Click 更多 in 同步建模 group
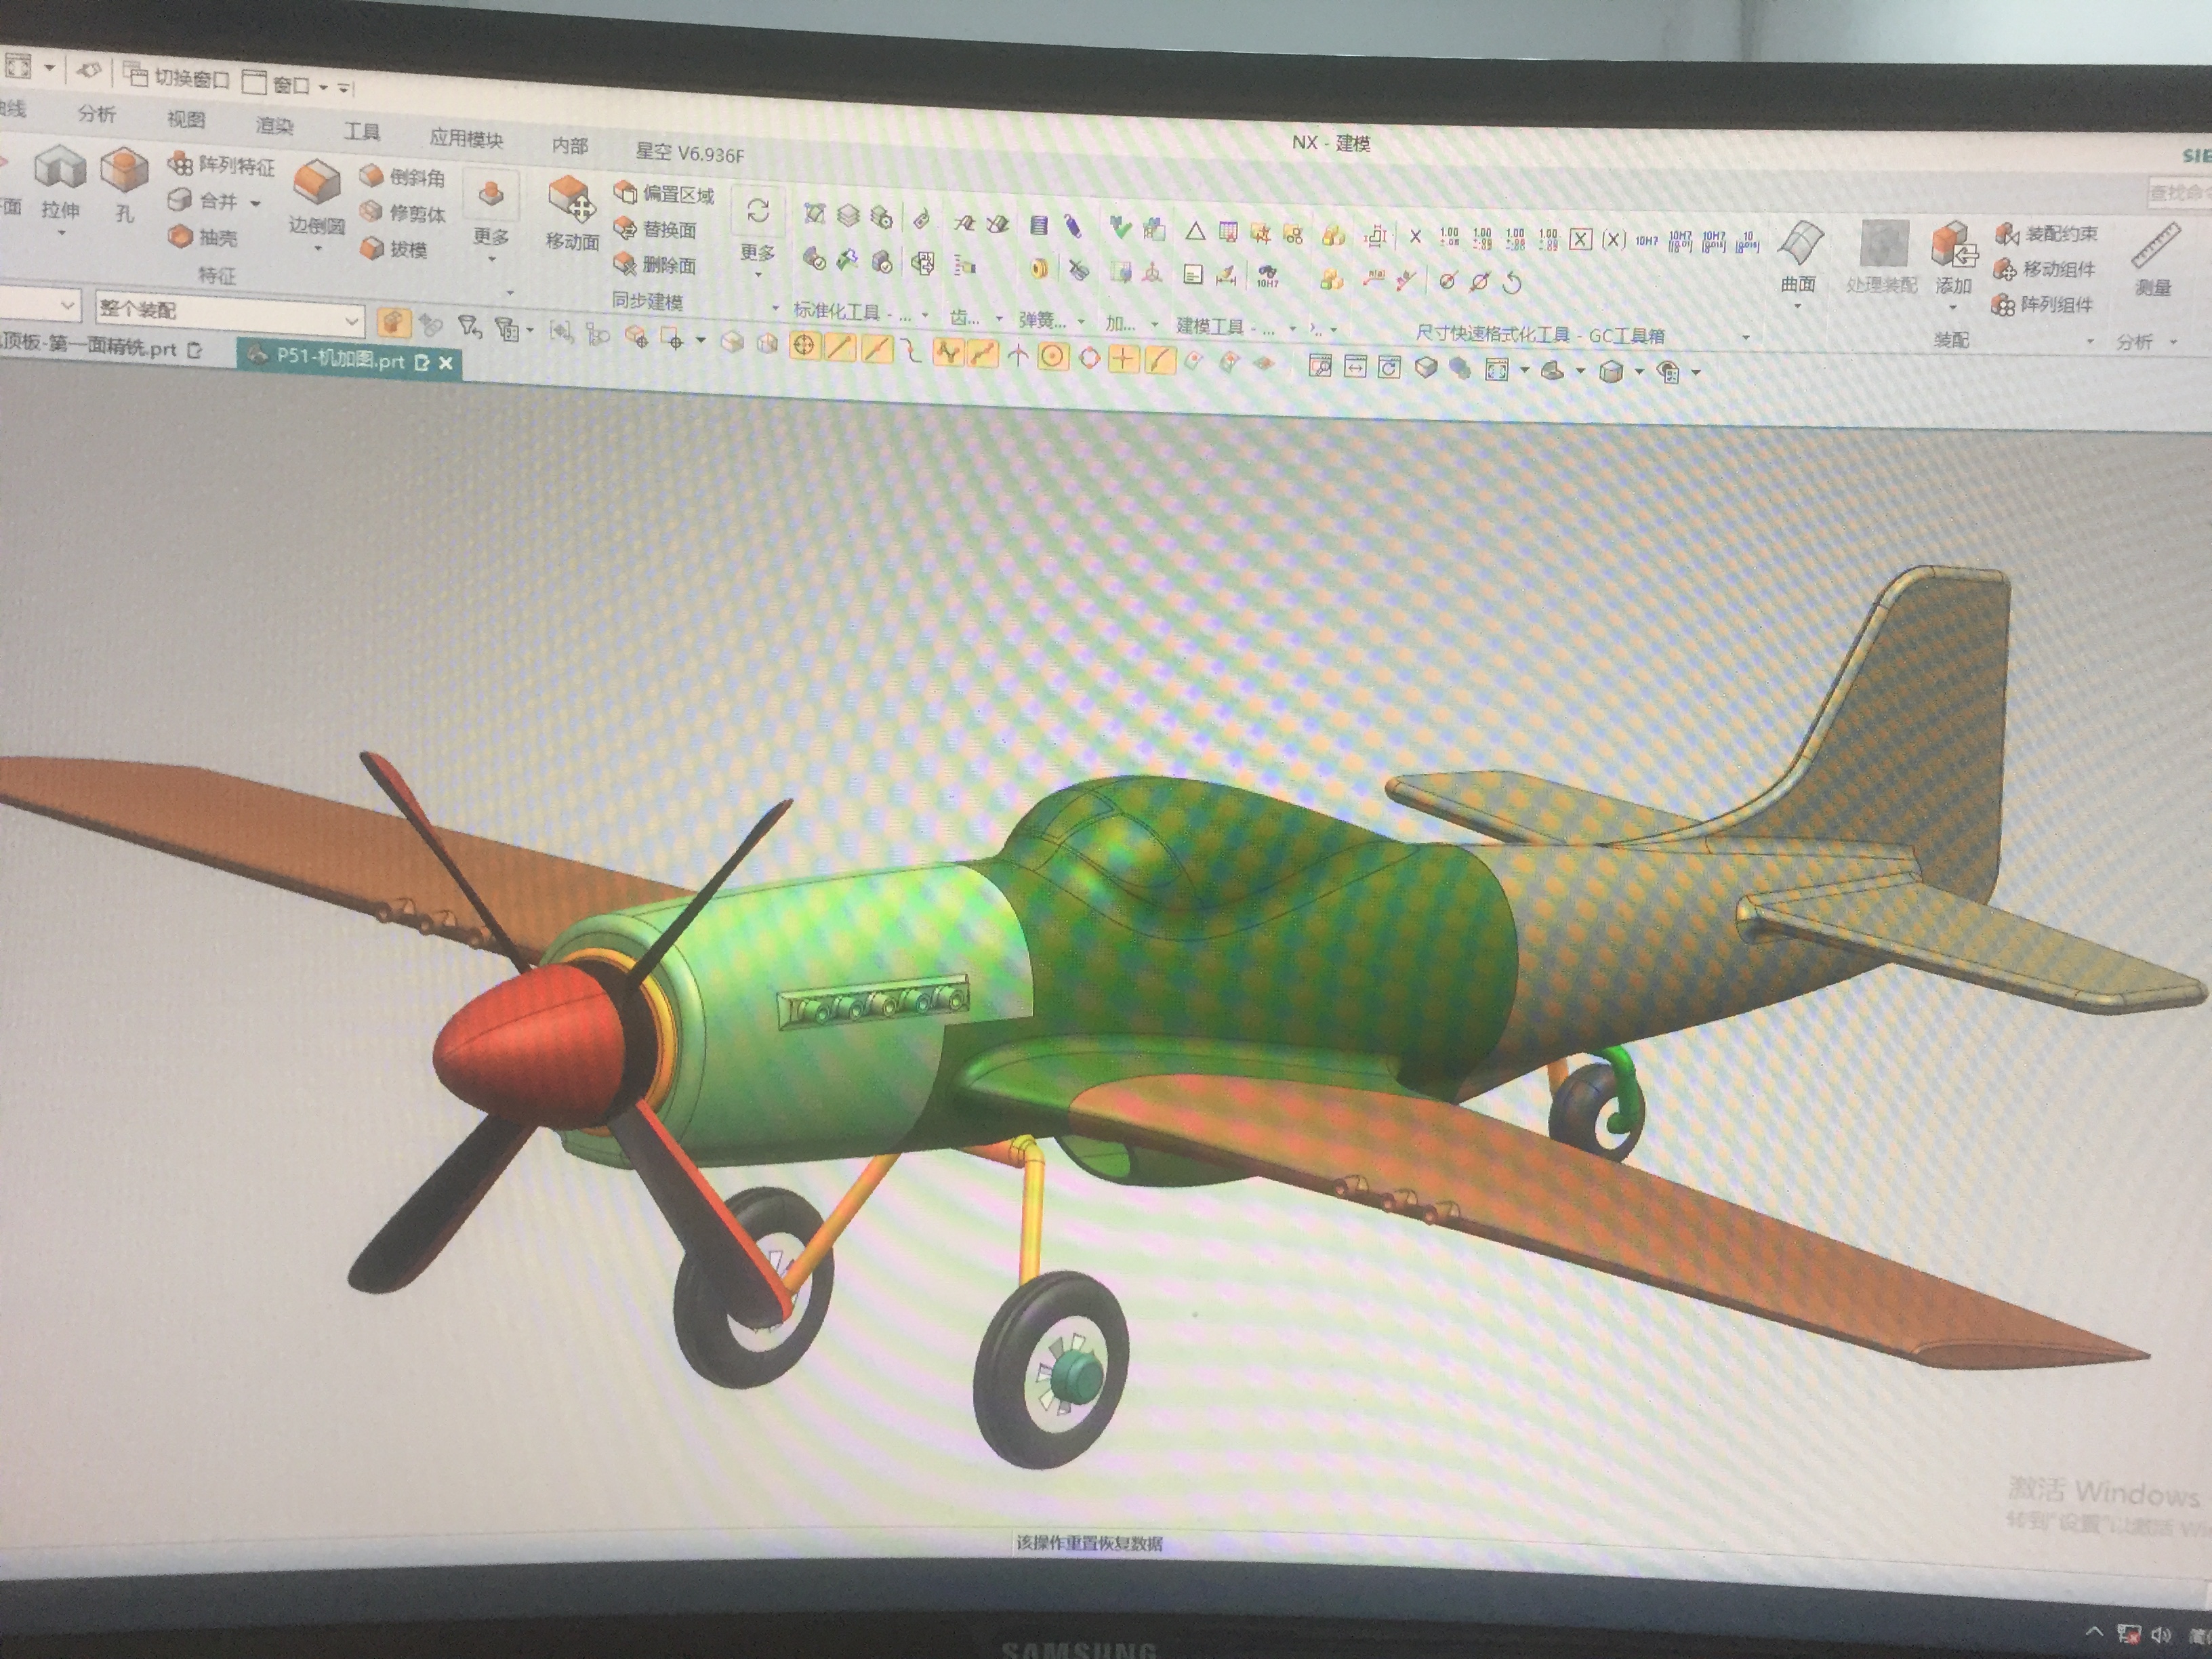This screenshot has height=1659, width=2212. tap(757, 252)
